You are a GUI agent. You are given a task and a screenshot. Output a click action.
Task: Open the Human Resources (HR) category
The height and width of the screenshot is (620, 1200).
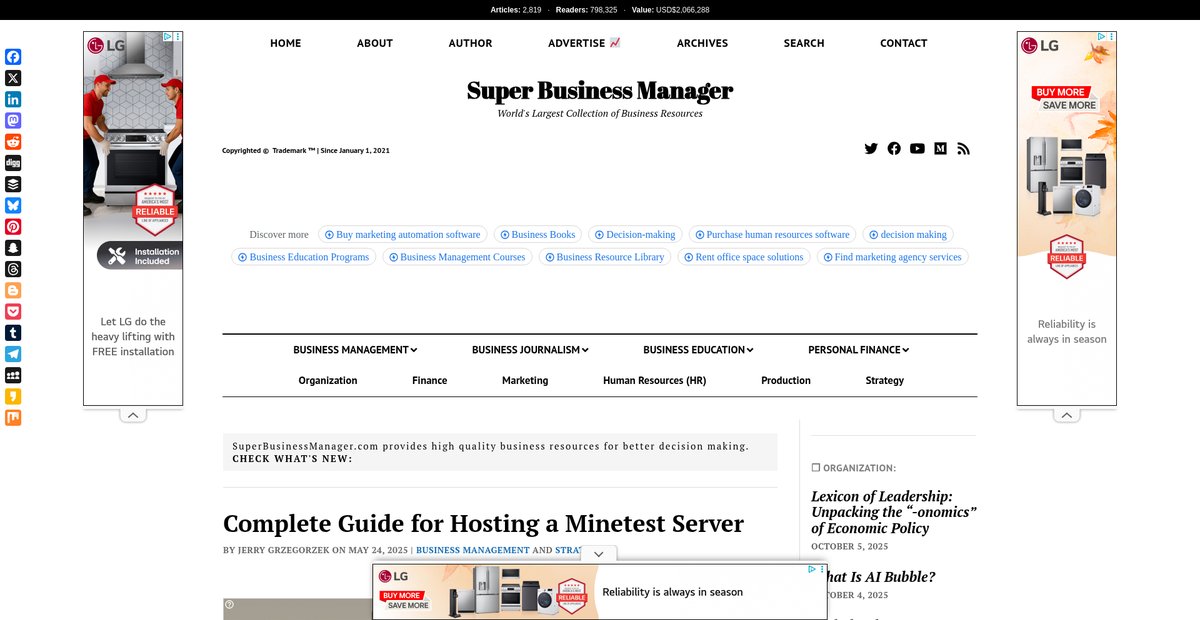click(654, 380)
